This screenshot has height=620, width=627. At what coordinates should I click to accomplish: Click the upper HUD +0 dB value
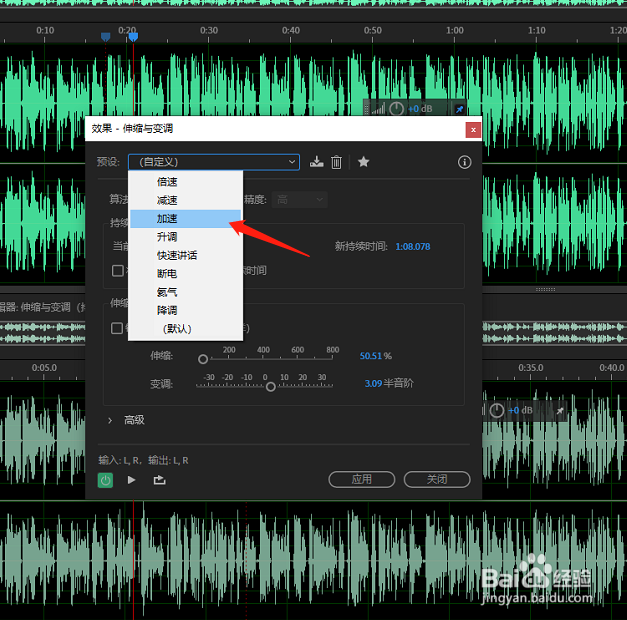420,109
